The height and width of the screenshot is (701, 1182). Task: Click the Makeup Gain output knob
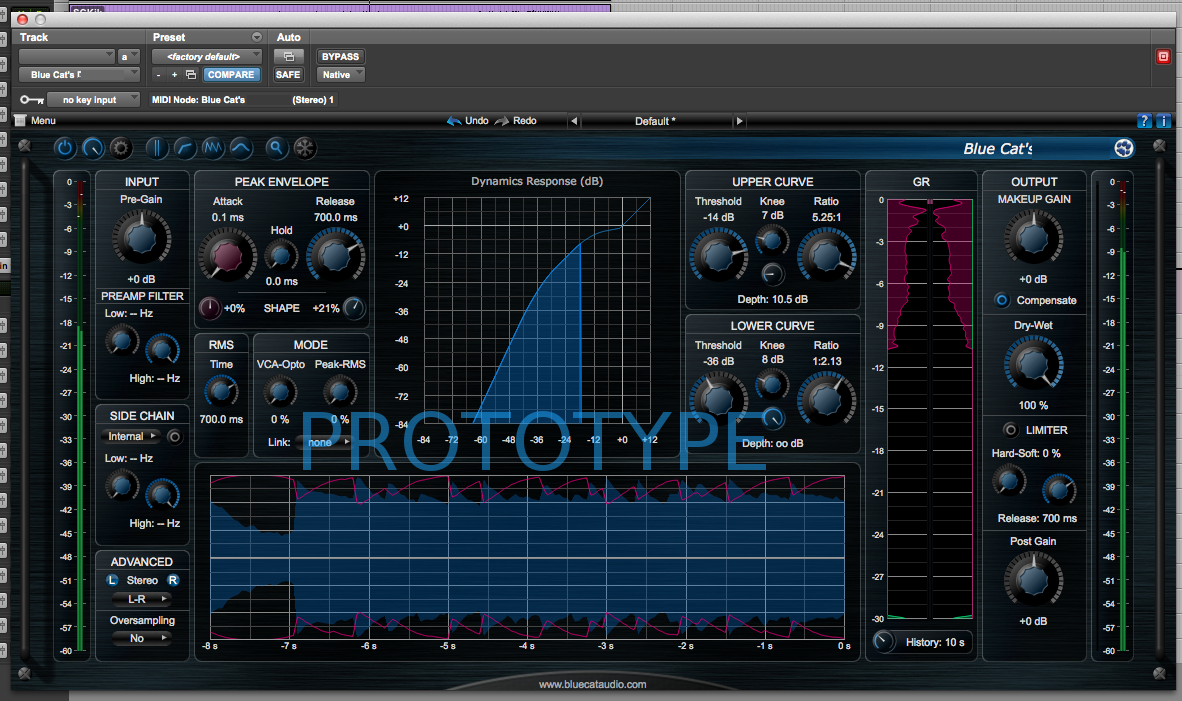coord(1033,237)
